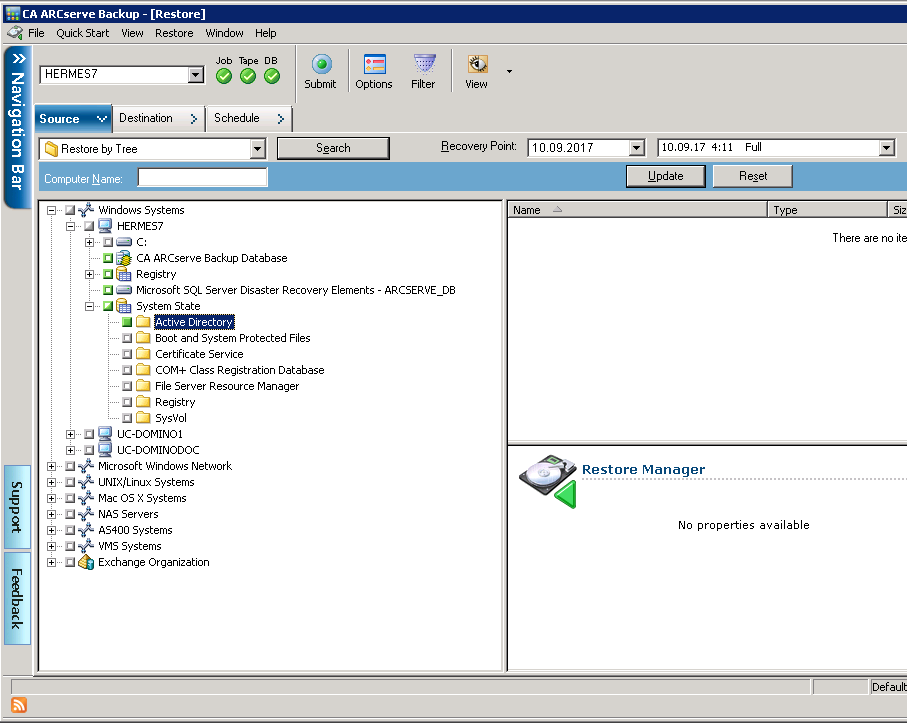This screenshot has width=907, height=723.
Task: Expand the C: drive node
Action: pyautogui.click(x=89, y=242)
